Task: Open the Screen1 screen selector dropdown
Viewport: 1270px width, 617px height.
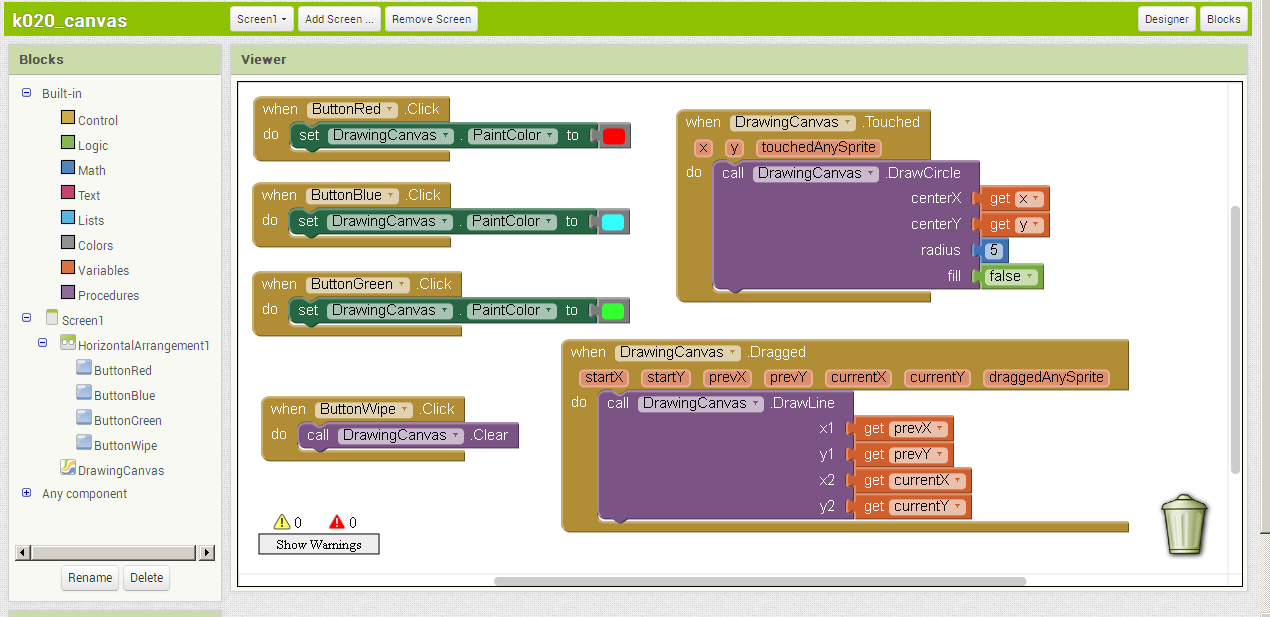Action: 263,19
